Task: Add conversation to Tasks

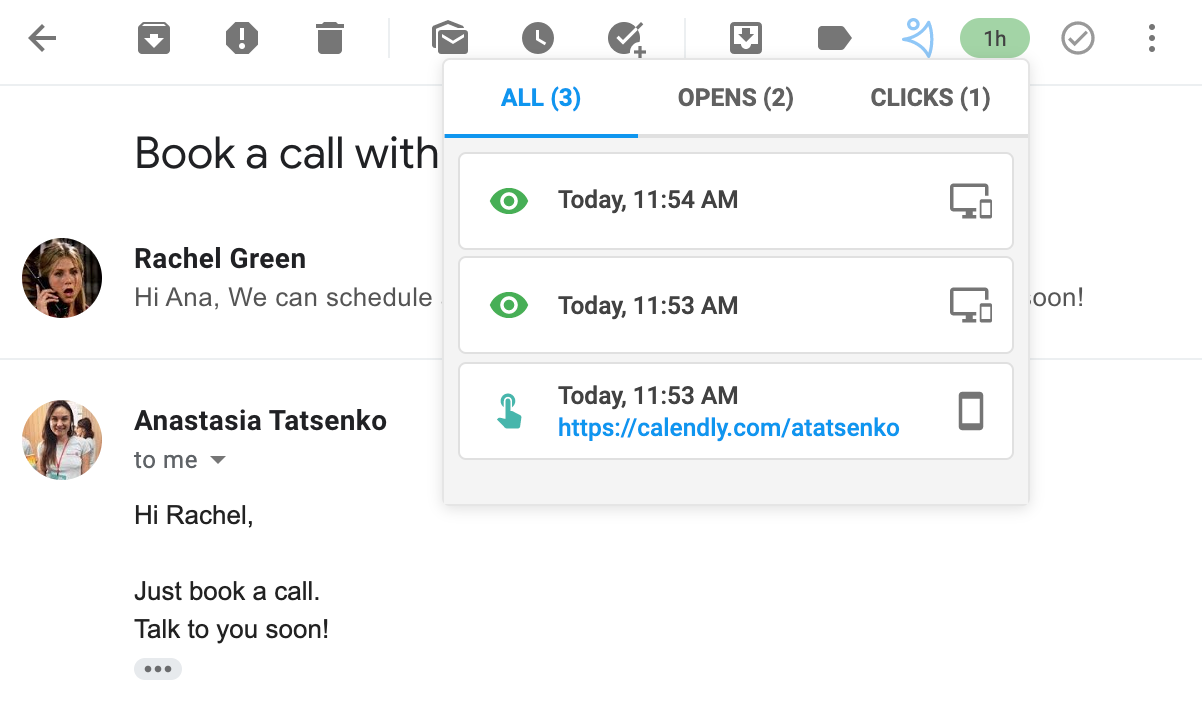Action: [x=626, y=39]
